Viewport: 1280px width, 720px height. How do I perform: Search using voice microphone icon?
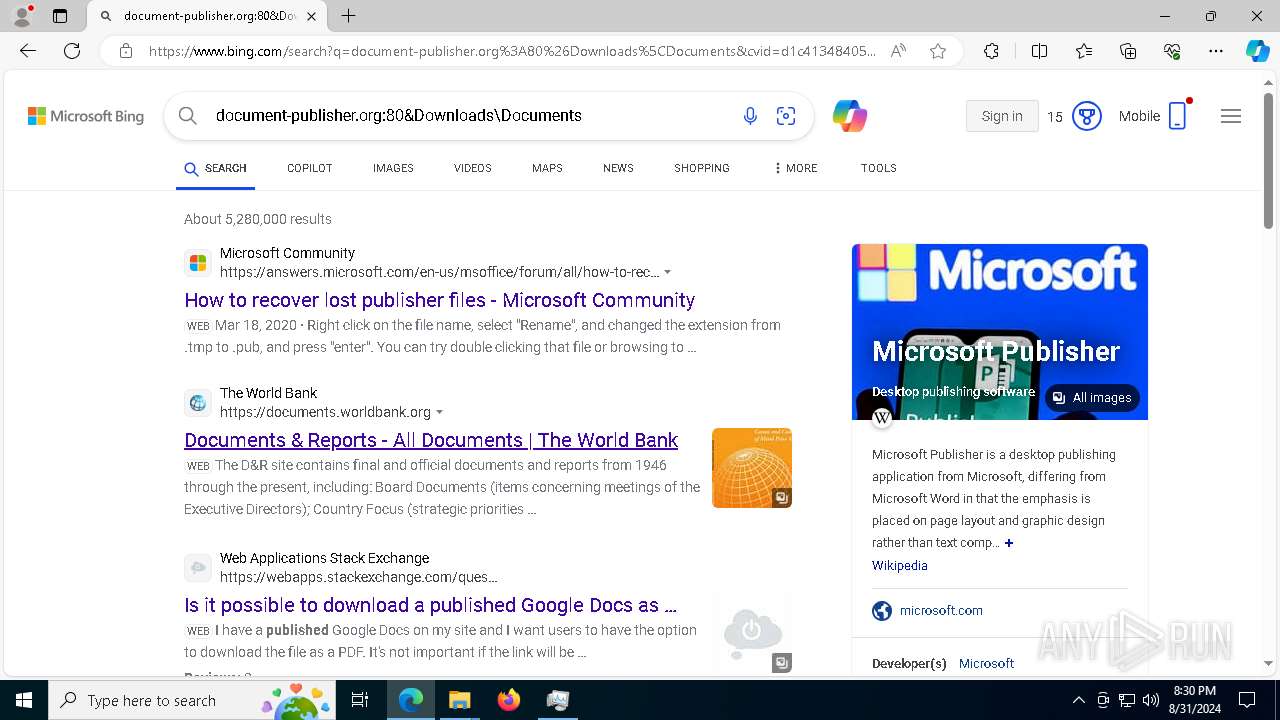tap(750, 116)
